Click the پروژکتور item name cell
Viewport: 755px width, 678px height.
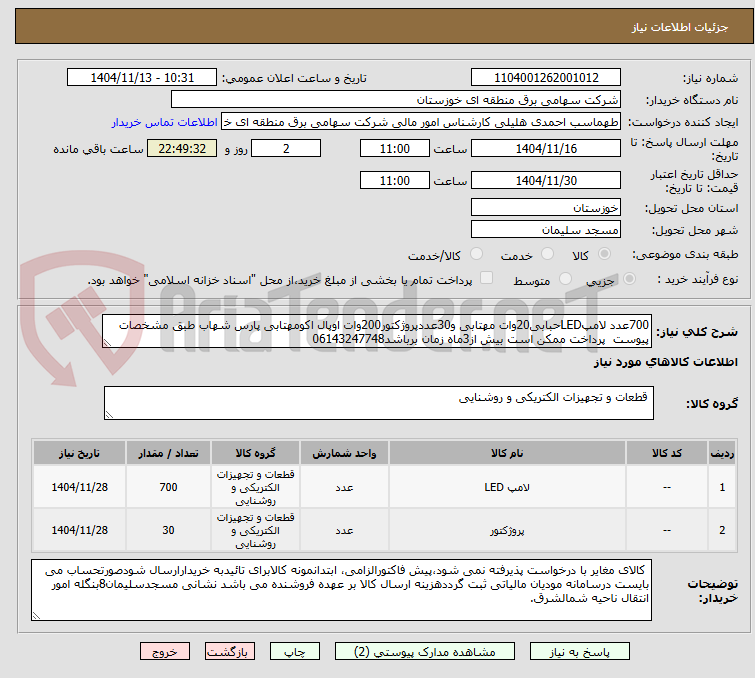click(507, 530)
